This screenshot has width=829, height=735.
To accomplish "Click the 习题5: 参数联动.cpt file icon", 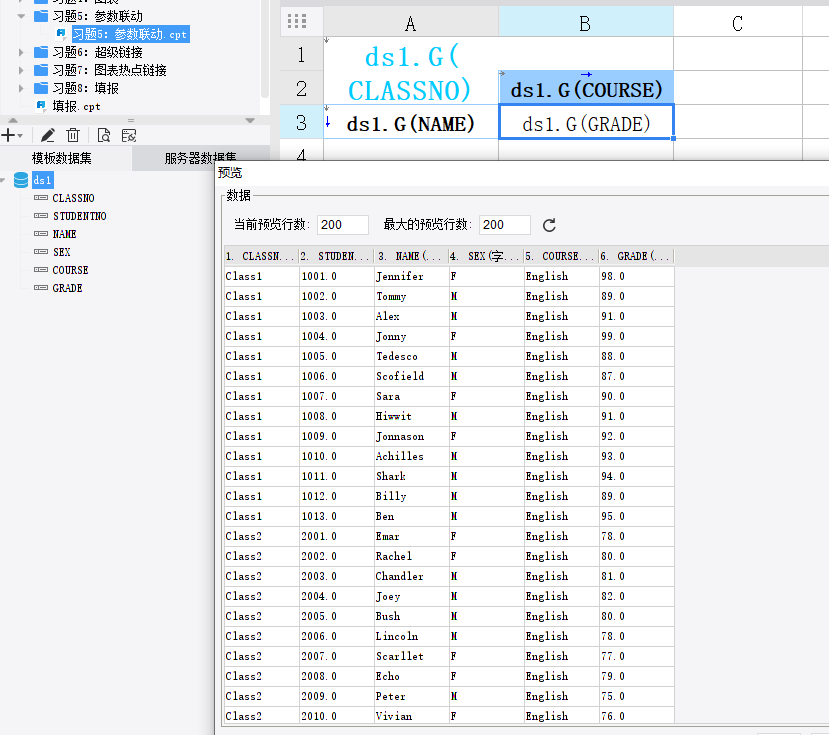I will [61, 34].
